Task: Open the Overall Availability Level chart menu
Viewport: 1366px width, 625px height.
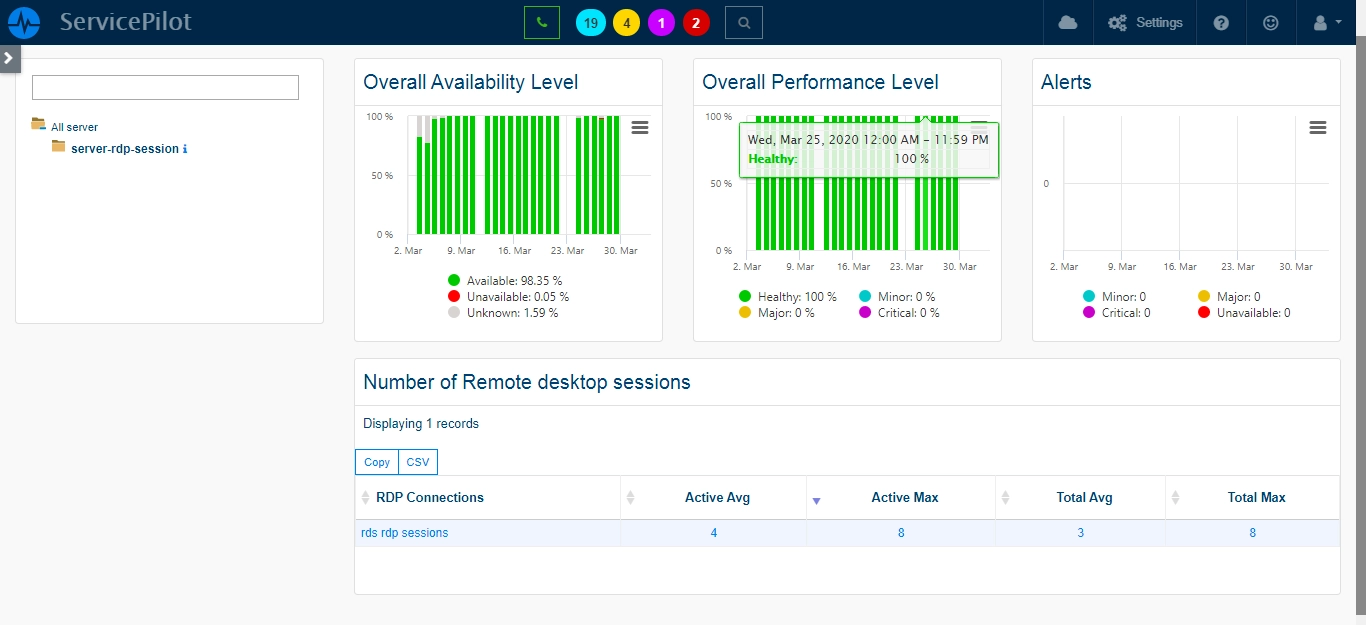Action: coord(640,127)
